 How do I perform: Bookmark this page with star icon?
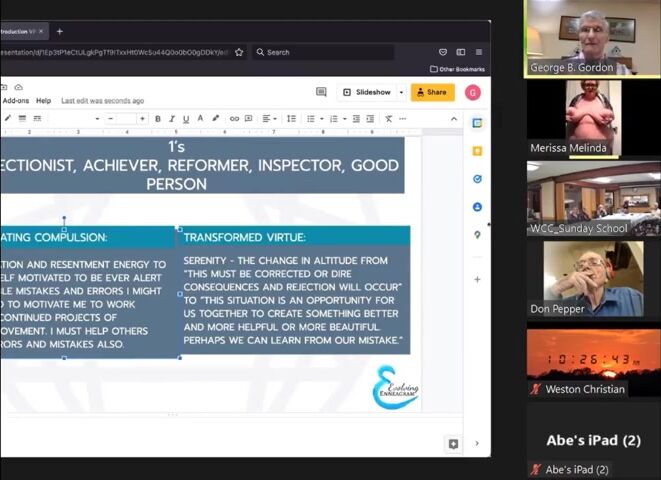pyautogui.click(x=239, y=52)
